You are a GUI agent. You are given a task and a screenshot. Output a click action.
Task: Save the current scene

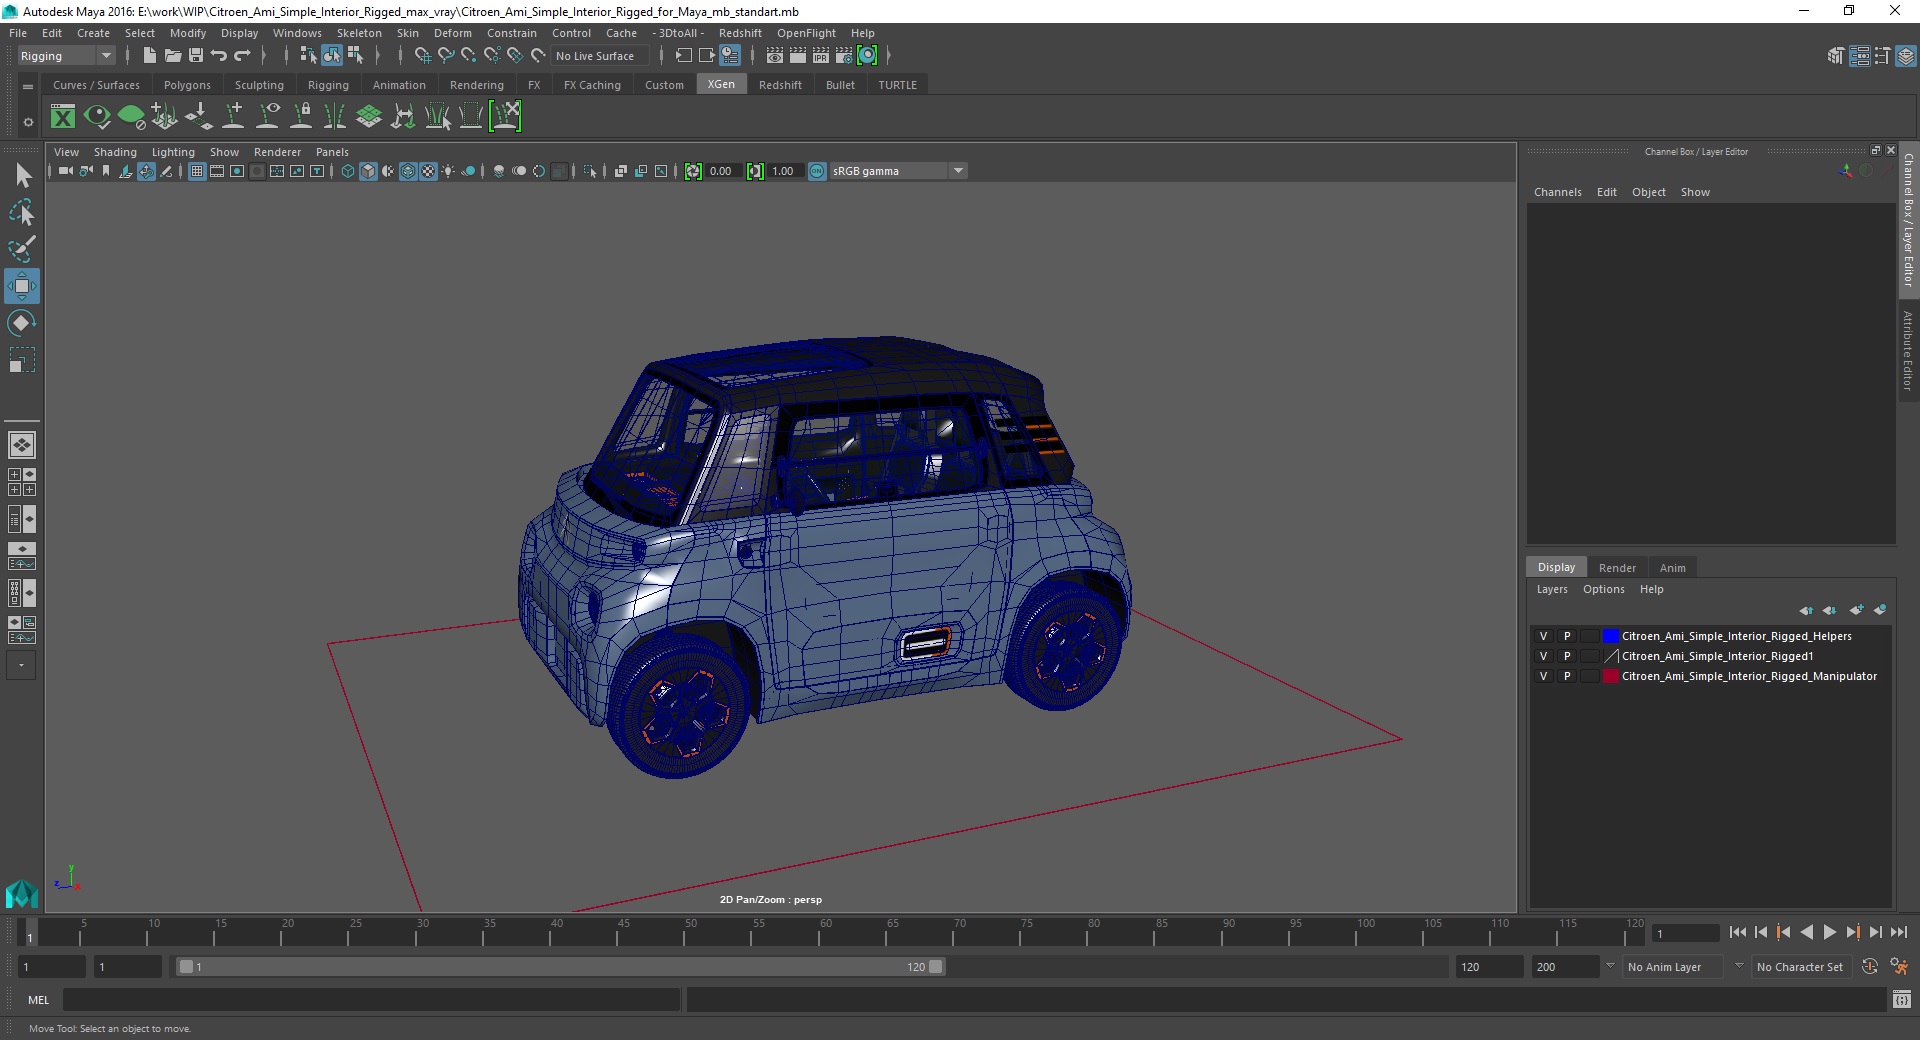(x=195, y=56)
